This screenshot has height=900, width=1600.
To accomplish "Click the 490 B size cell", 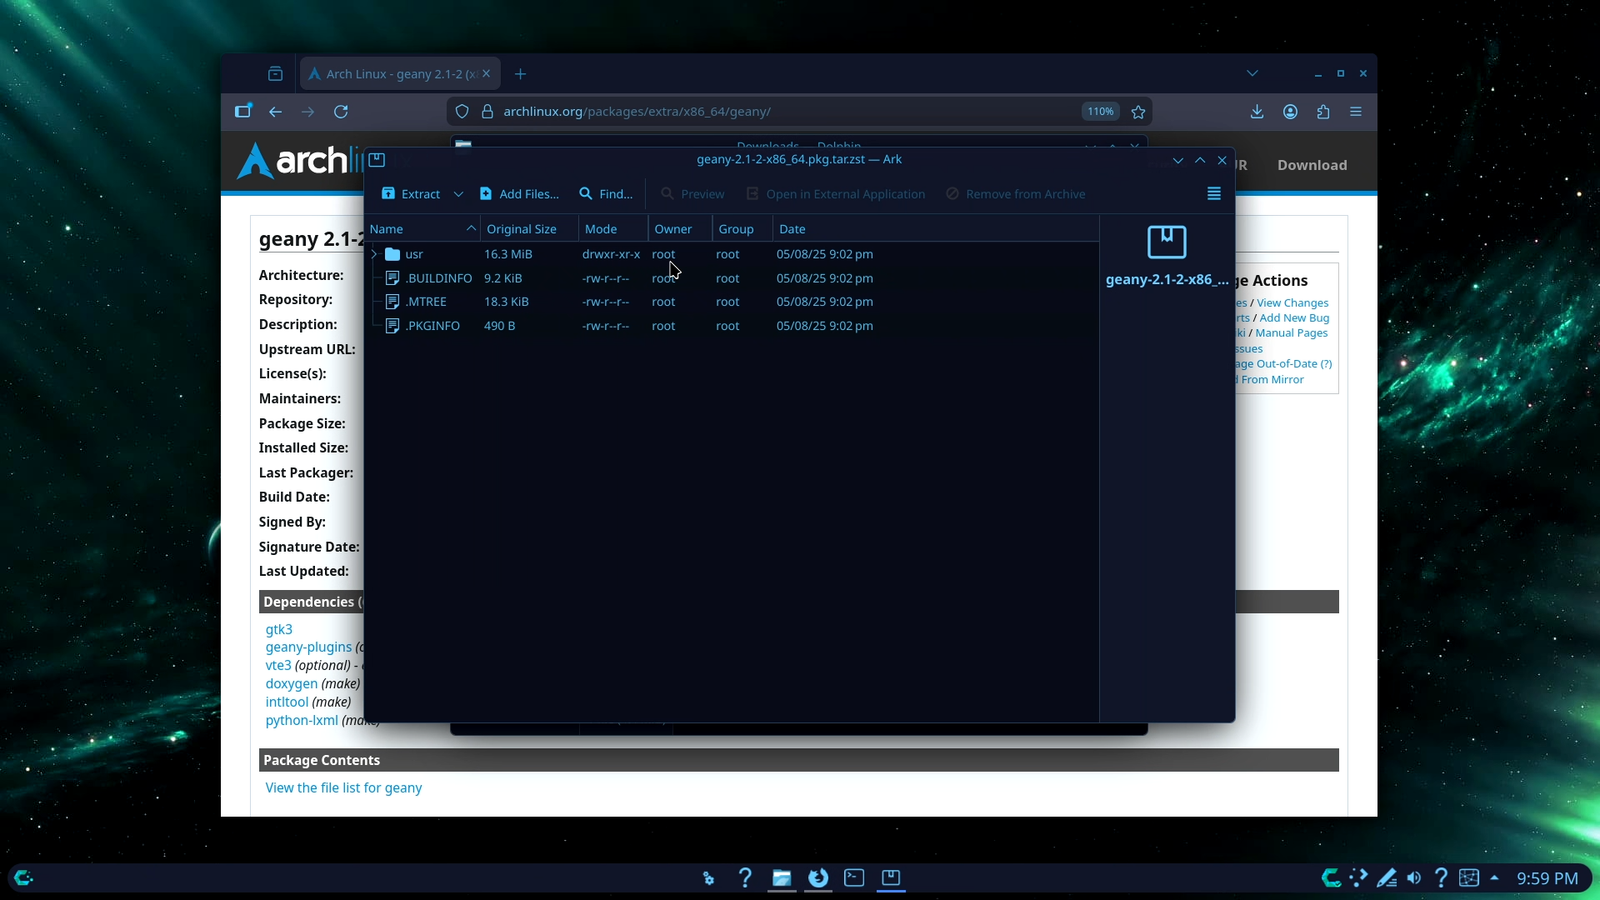I will pyautogui.click(x=500, y=325).
